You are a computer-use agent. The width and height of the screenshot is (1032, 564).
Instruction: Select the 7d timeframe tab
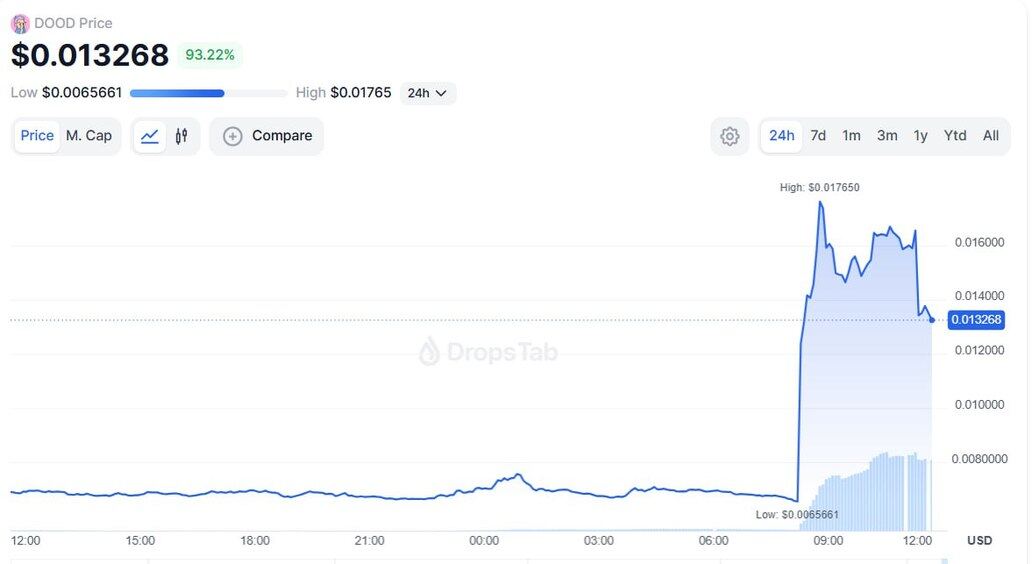tap(818, 136)
